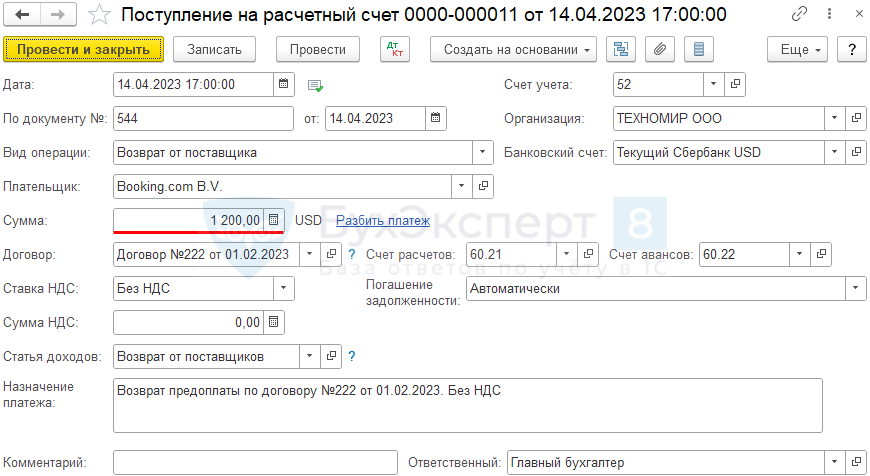This screenshot has width=870, height=476.
Task: Expand Счет авансов dropdown
Action: pos(800,254)
